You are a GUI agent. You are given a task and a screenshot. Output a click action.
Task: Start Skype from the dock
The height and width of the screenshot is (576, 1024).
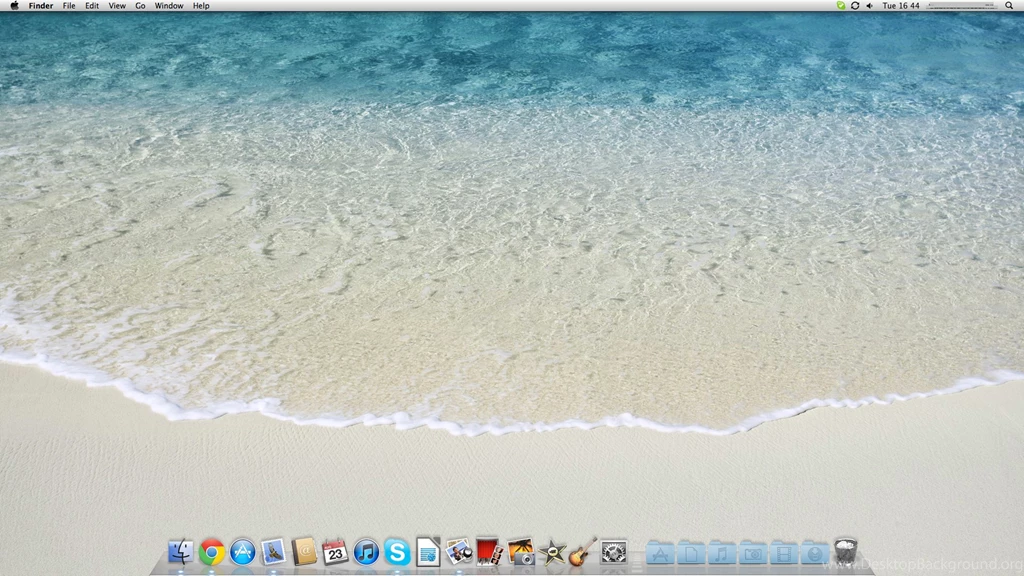(399, 551)
